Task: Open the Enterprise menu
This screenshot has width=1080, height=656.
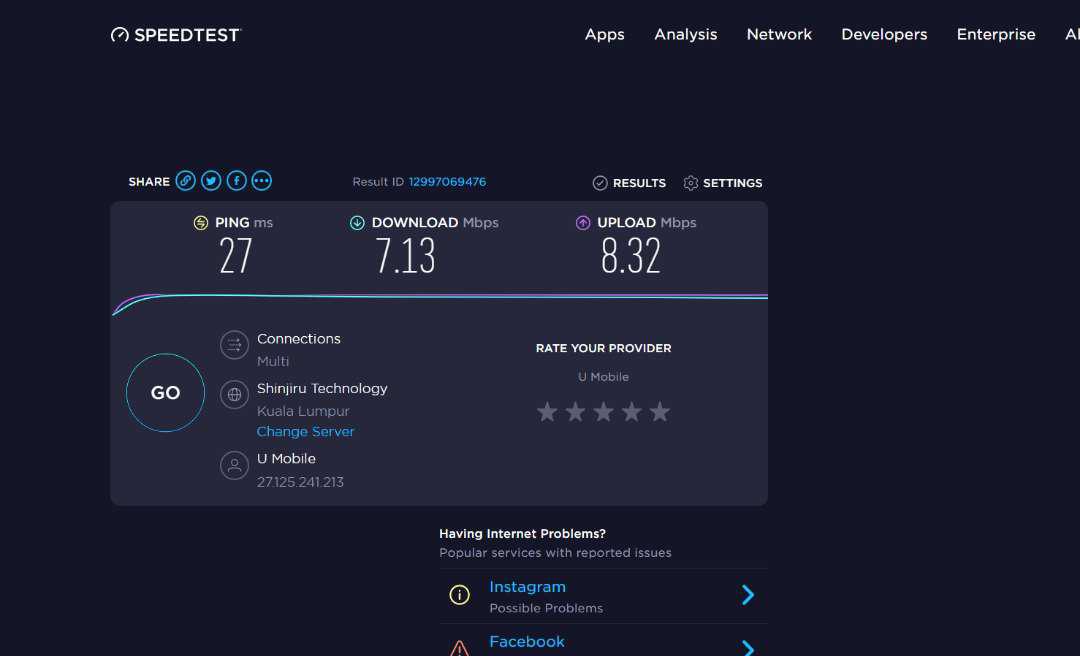Action: pos(996,34)
